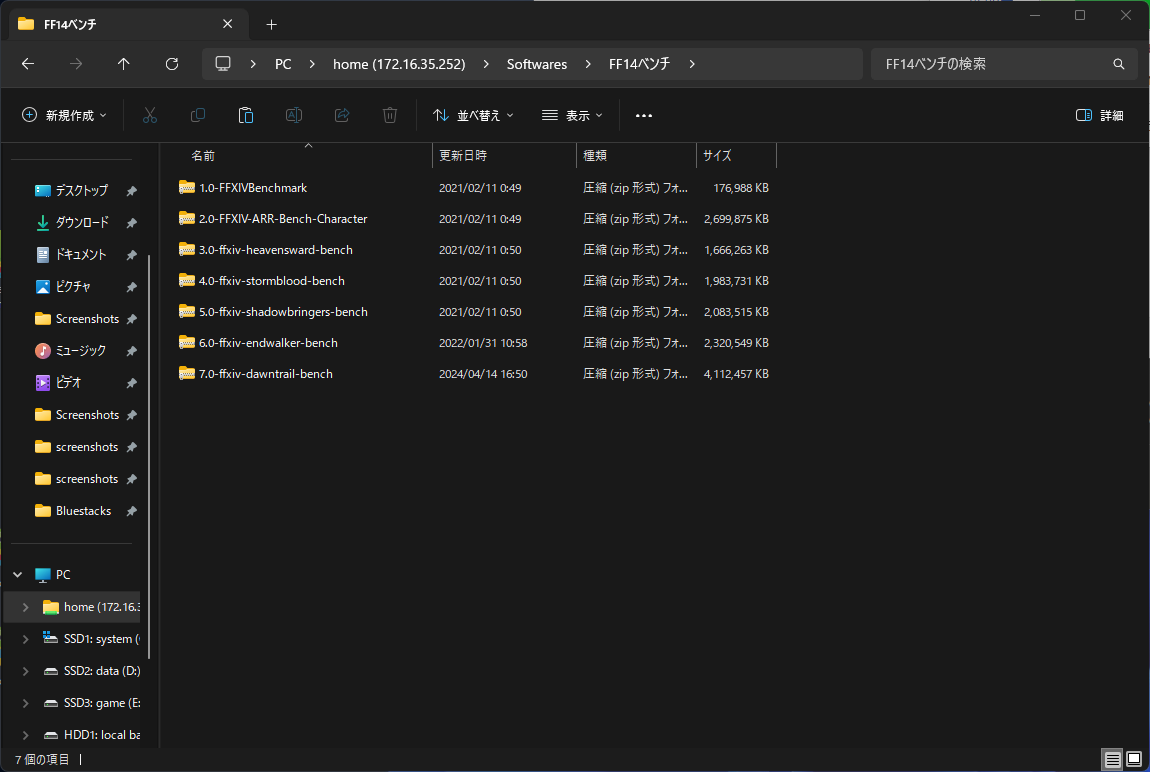
Task: Refresh the current folder view
Action: tap(172, 64)
